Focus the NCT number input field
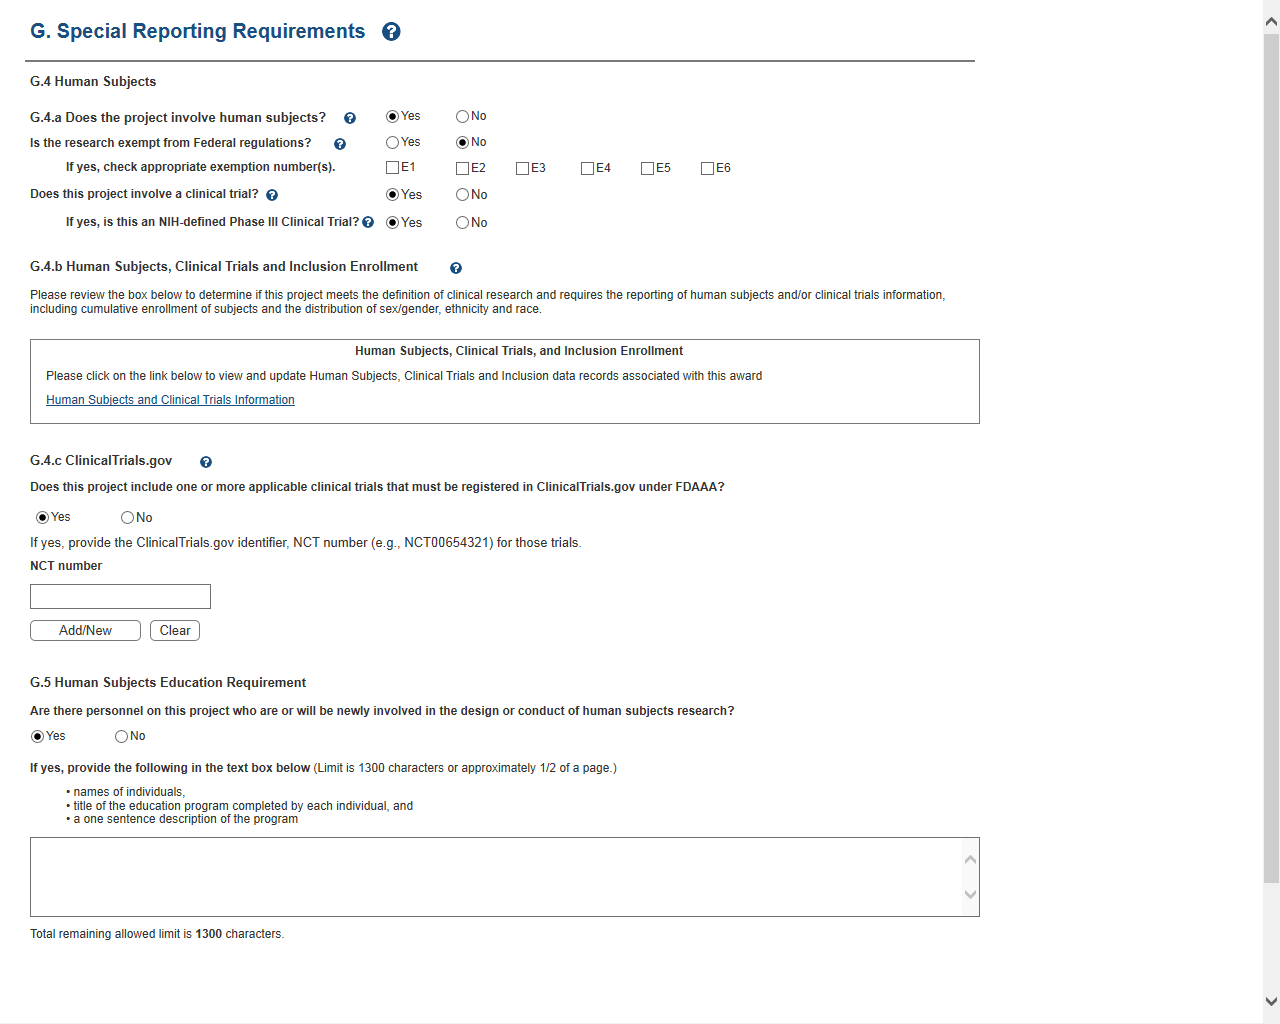The width and height of the screenshot is (1280, 1024). [x=120, y=597]
